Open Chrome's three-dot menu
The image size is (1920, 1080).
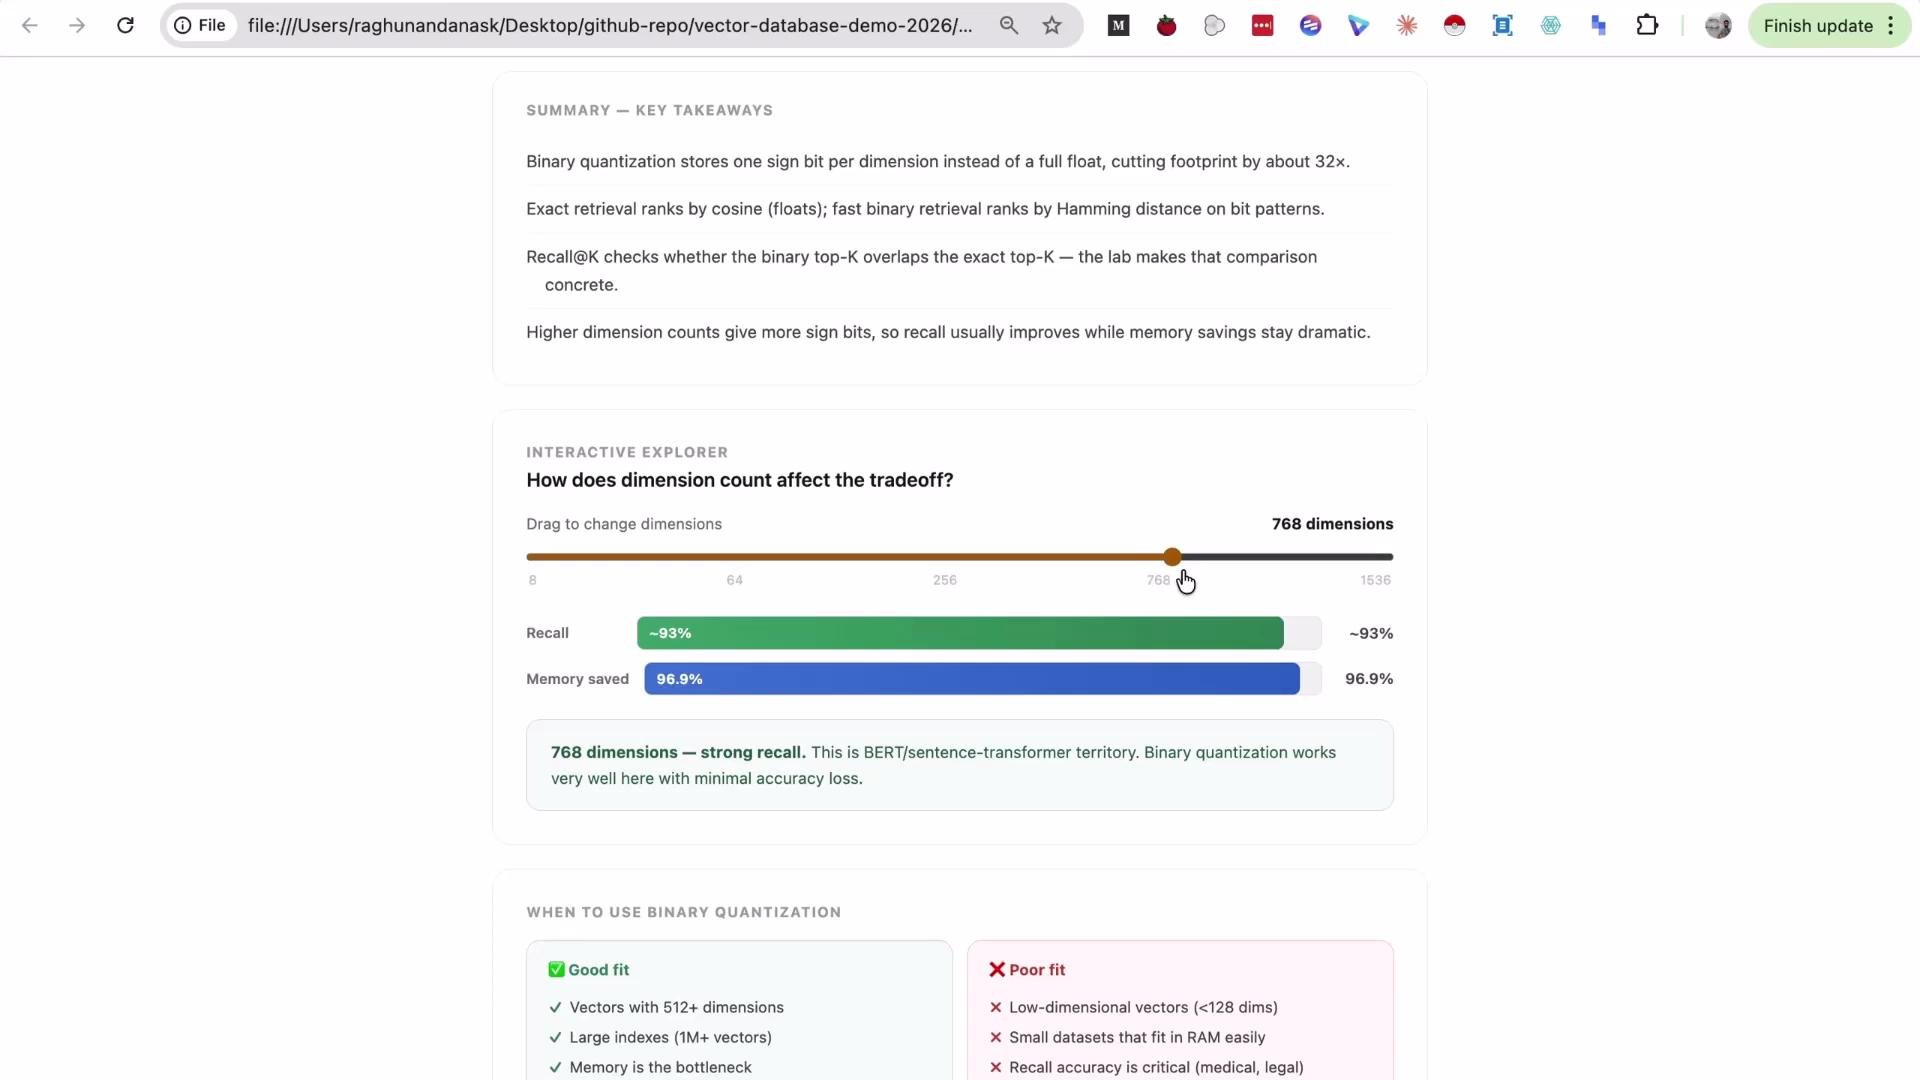point(1891,26)
